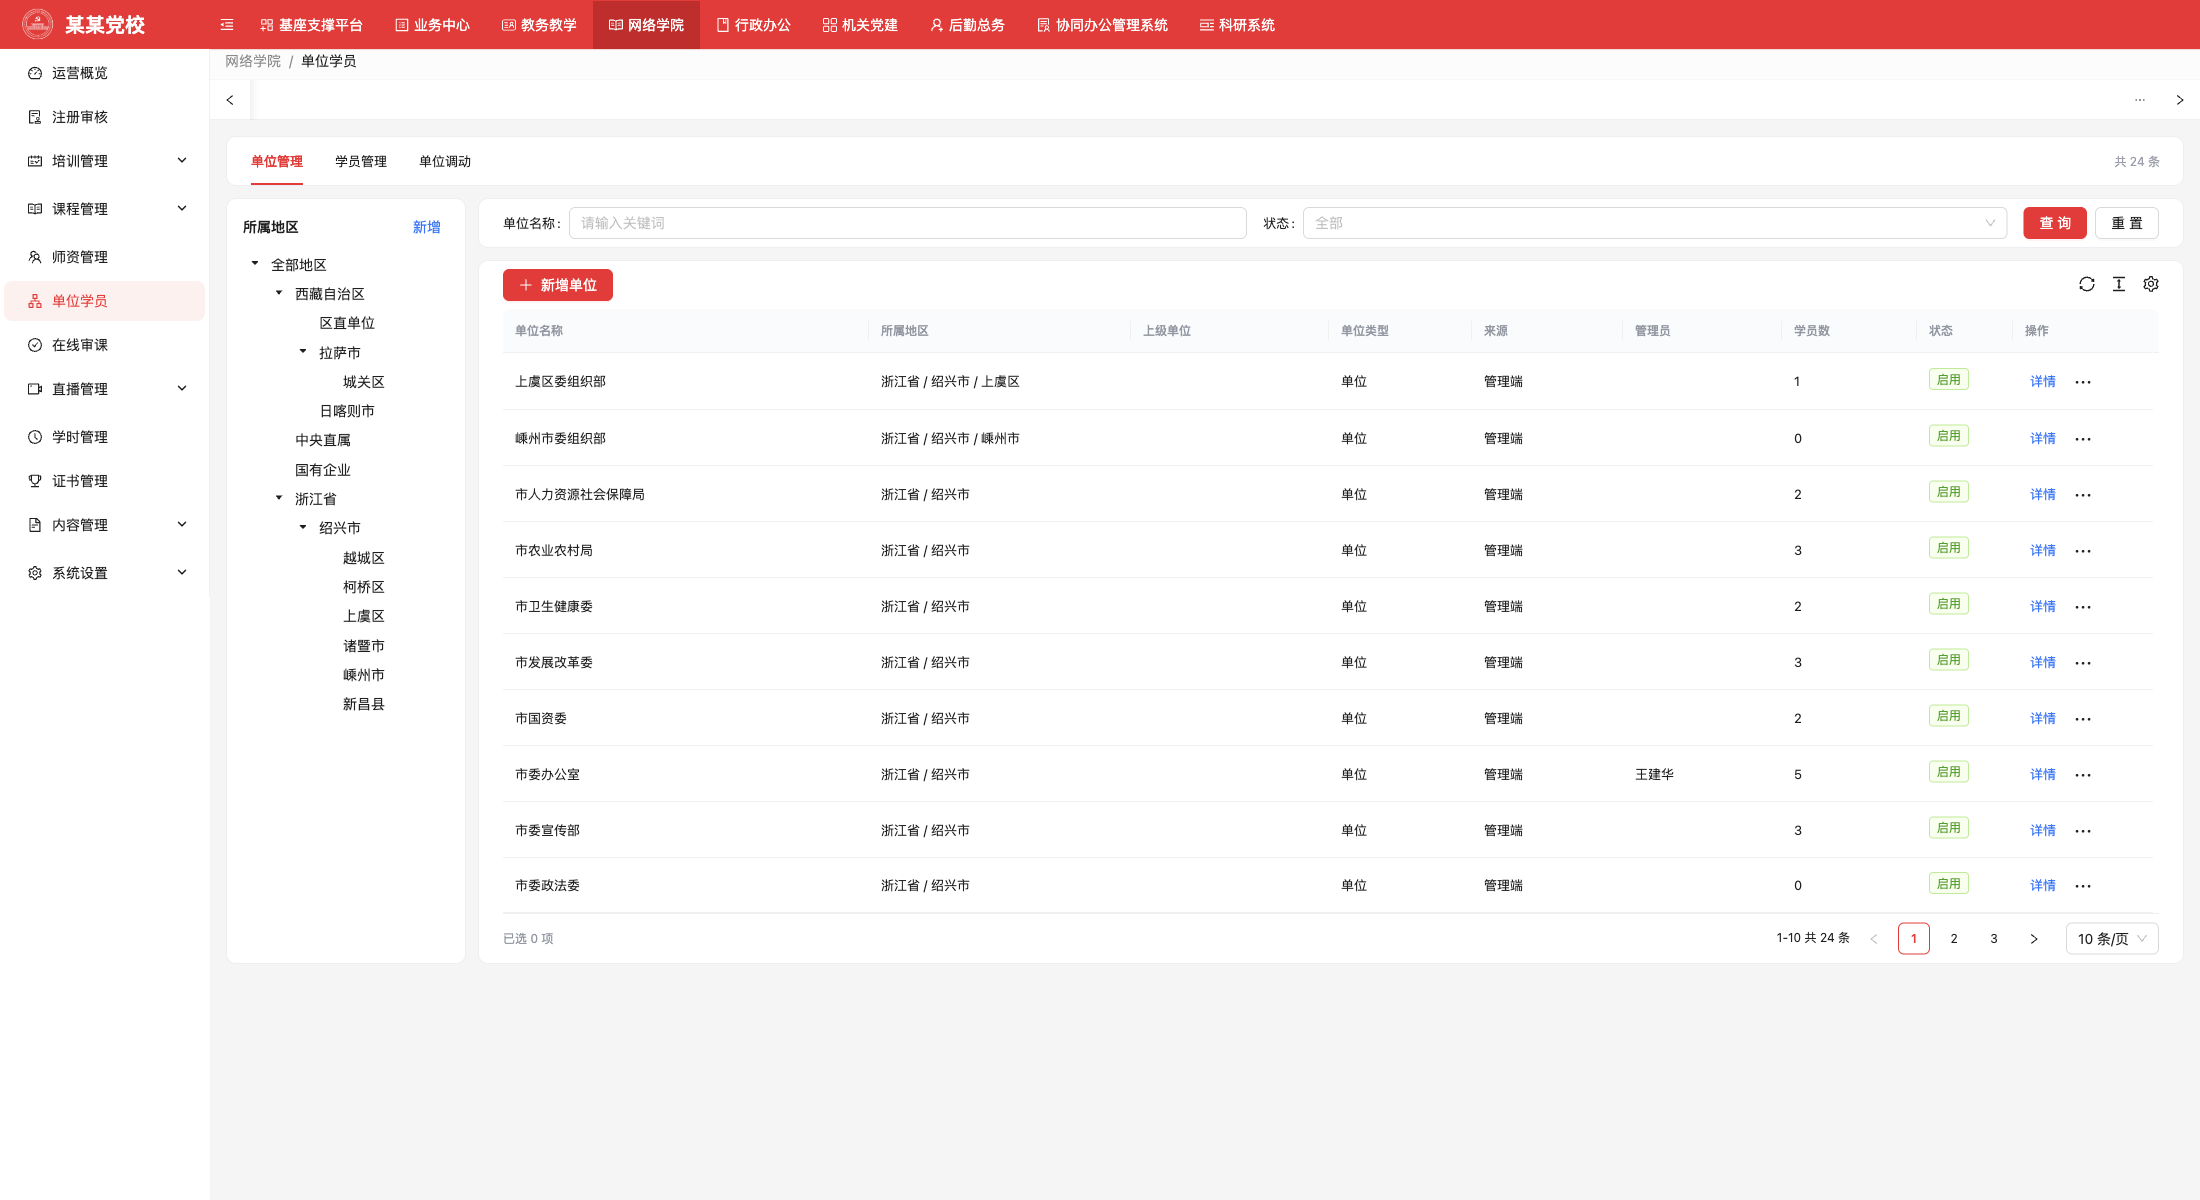
Task: Click the tab bar left arrow
Action: click(230, 100)
